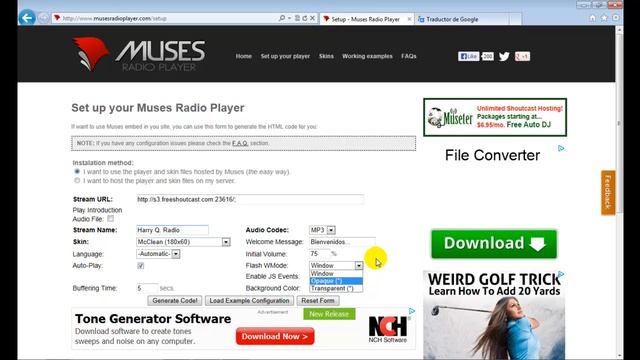The height and width of the screenshot is (360, 640).
Task: Open the FAQs menu item
Action: pos(409,56)
